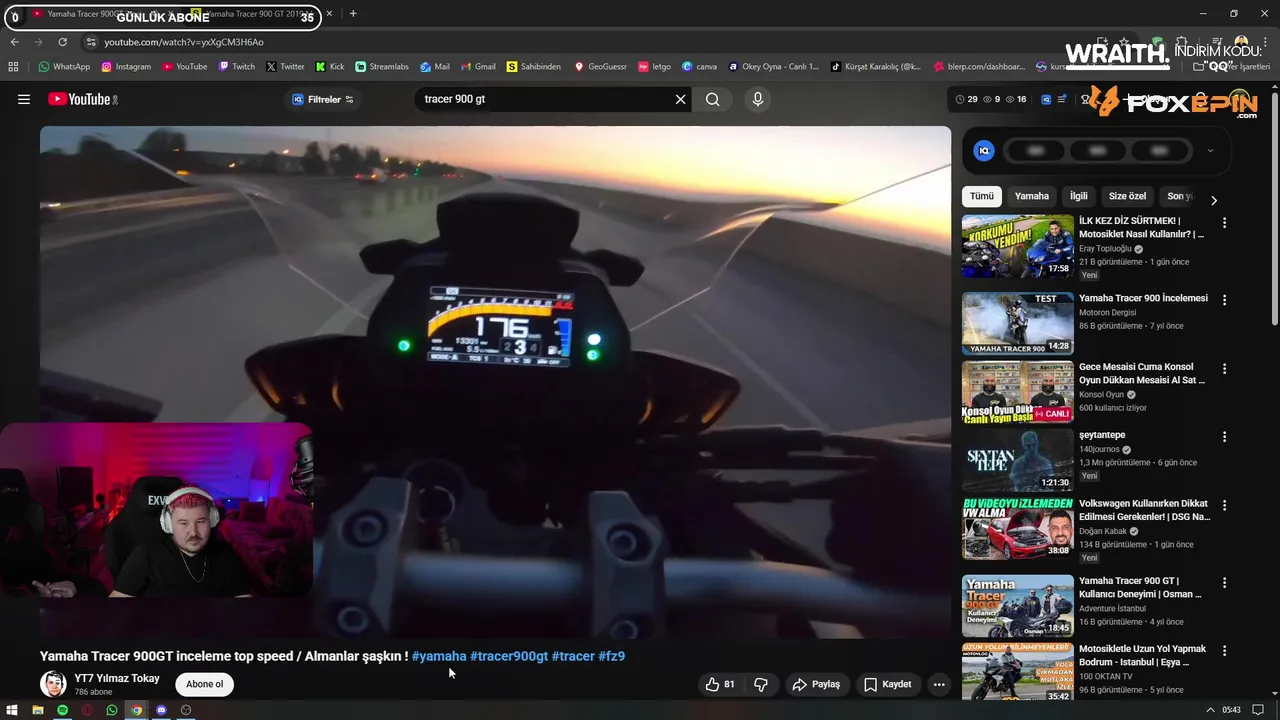Open options for 'Motosikletle Uzun Yol Yapmak' video
This screenshot has height=720, width=1280.
(1224, 651)
